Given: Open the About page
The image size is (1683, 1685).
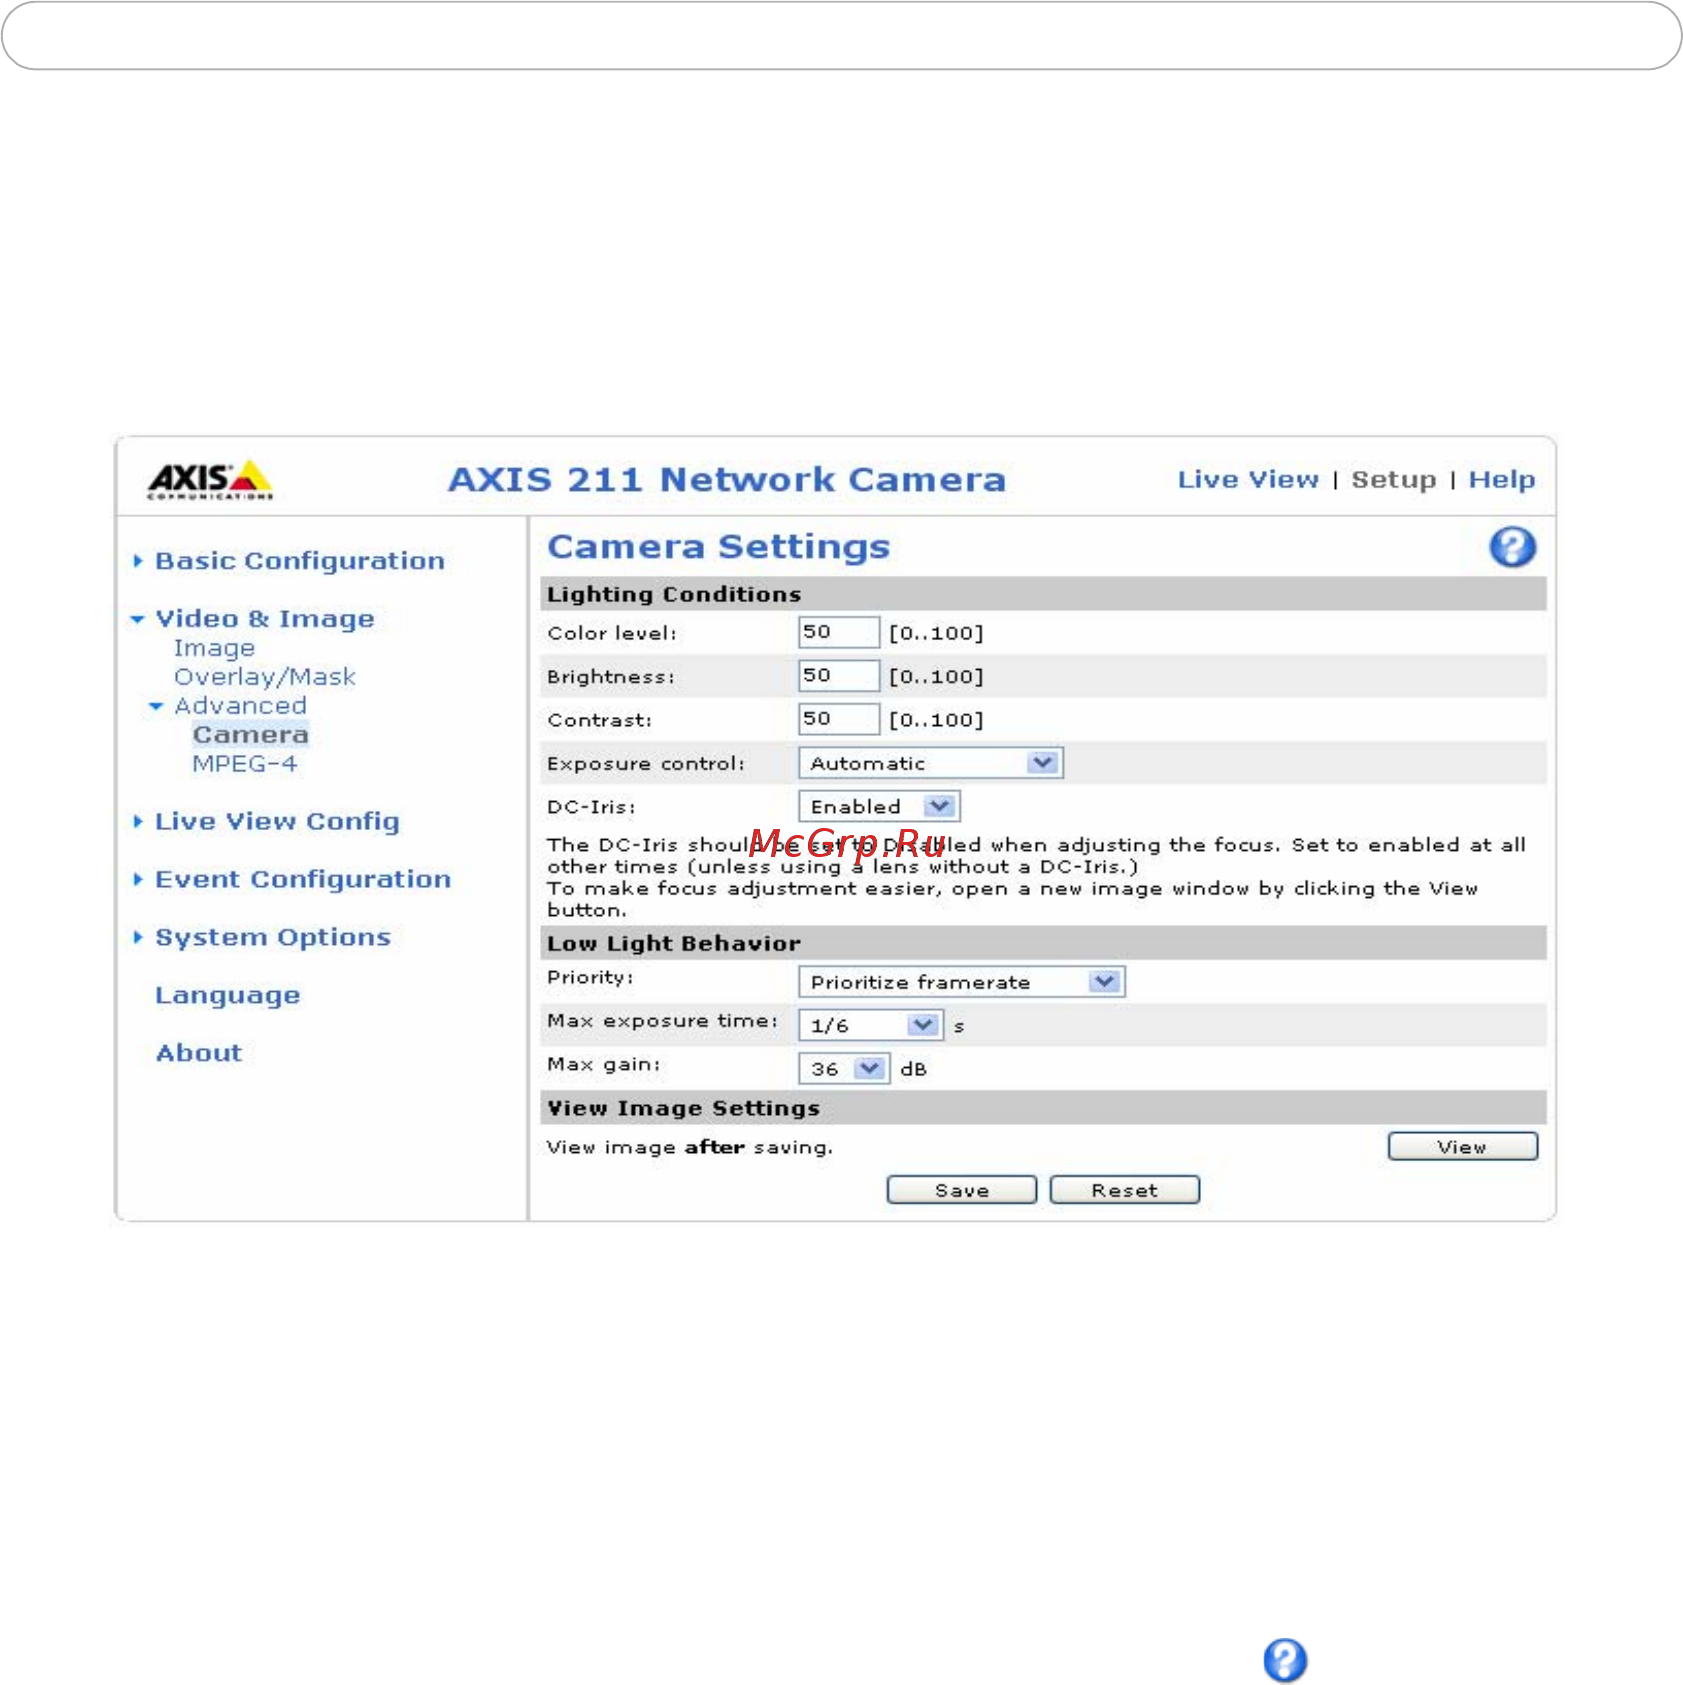Looking at the screenshot, I should click(198, 1053).
